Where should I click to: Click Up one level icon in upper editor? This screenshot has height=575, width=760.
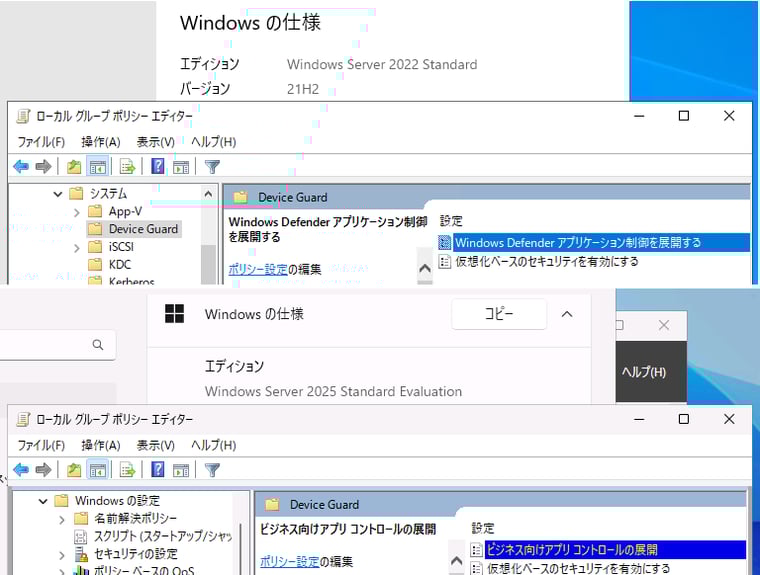[74, 167]
